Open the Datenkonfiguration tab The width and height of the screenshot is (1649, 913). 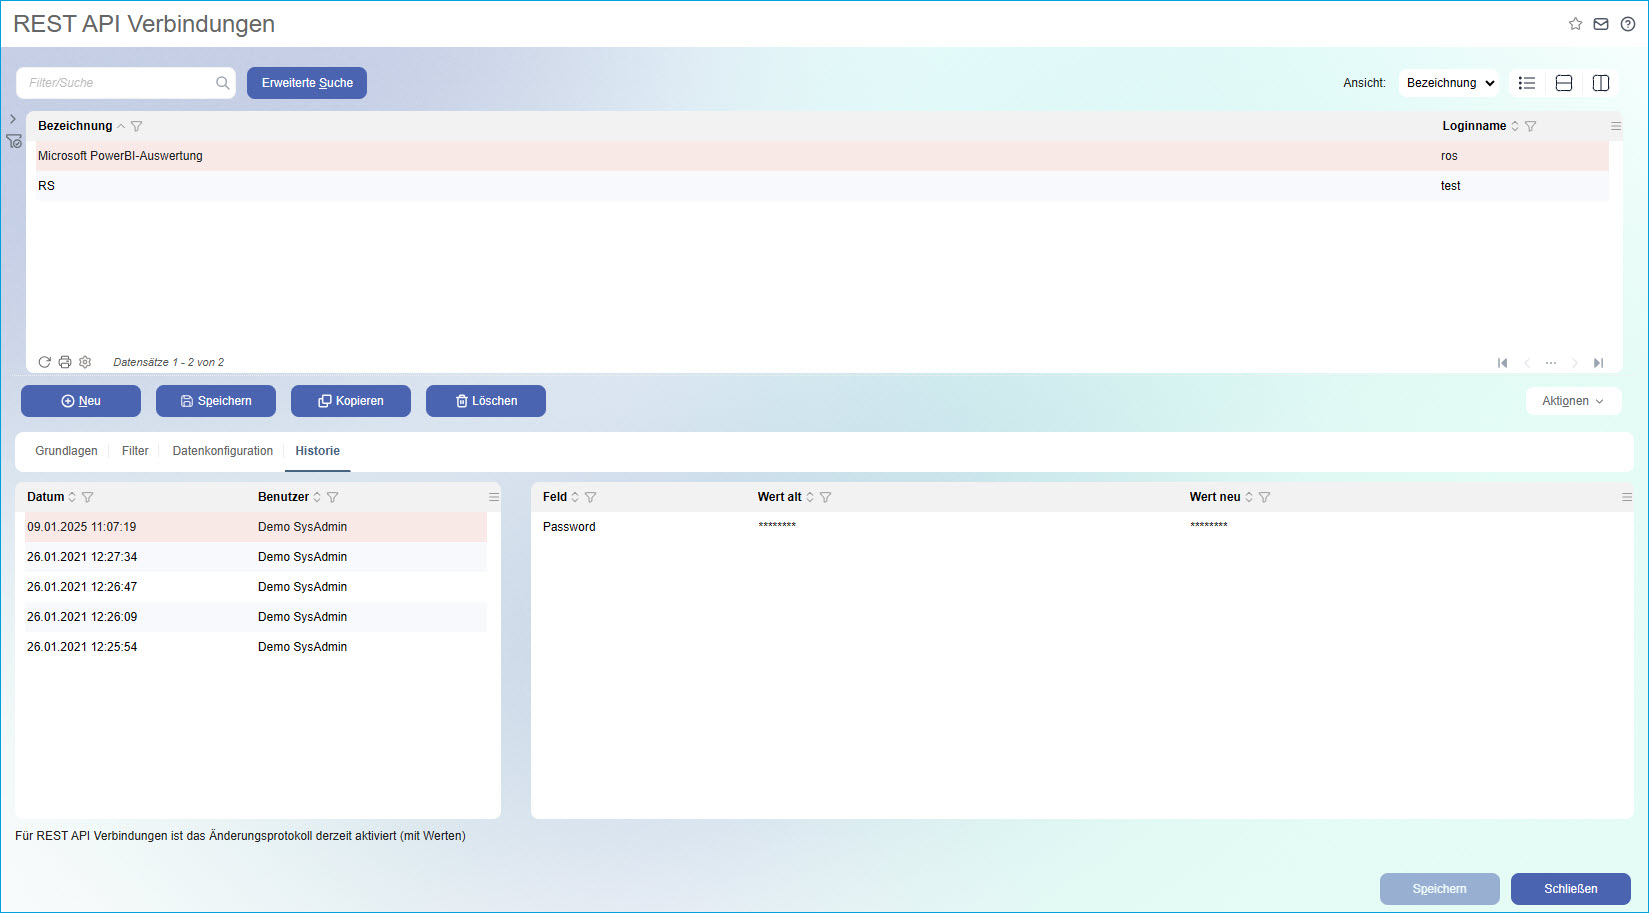coord(222,451)
